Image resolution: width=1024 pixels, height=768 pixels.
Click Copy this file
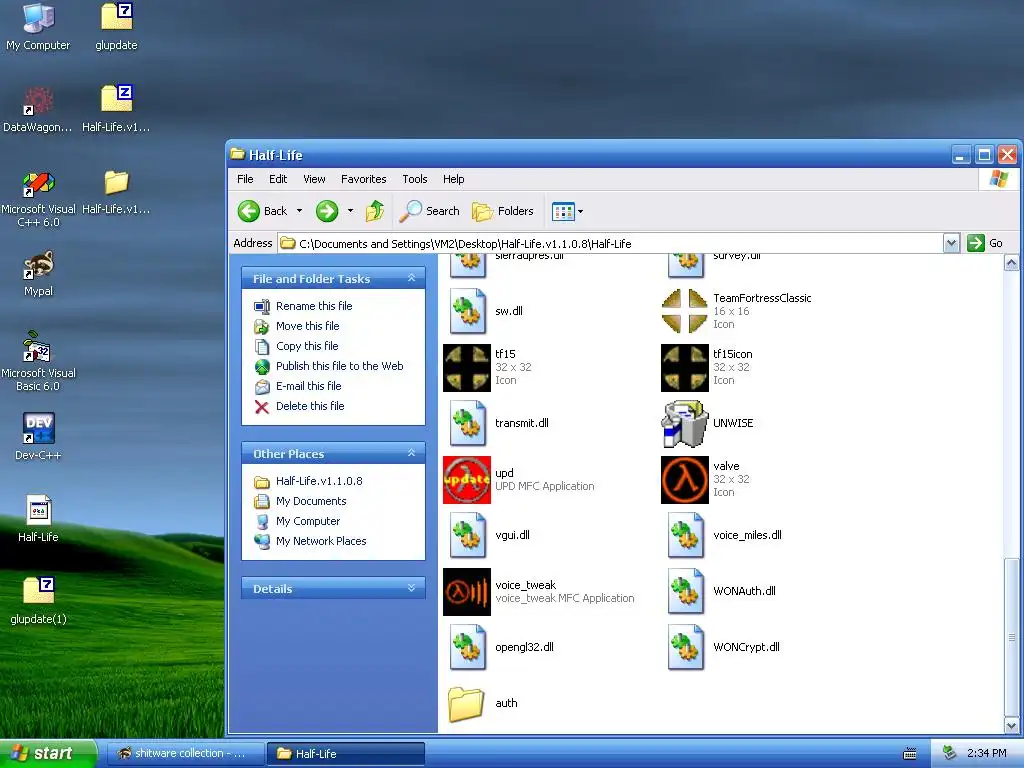(307, 346)
